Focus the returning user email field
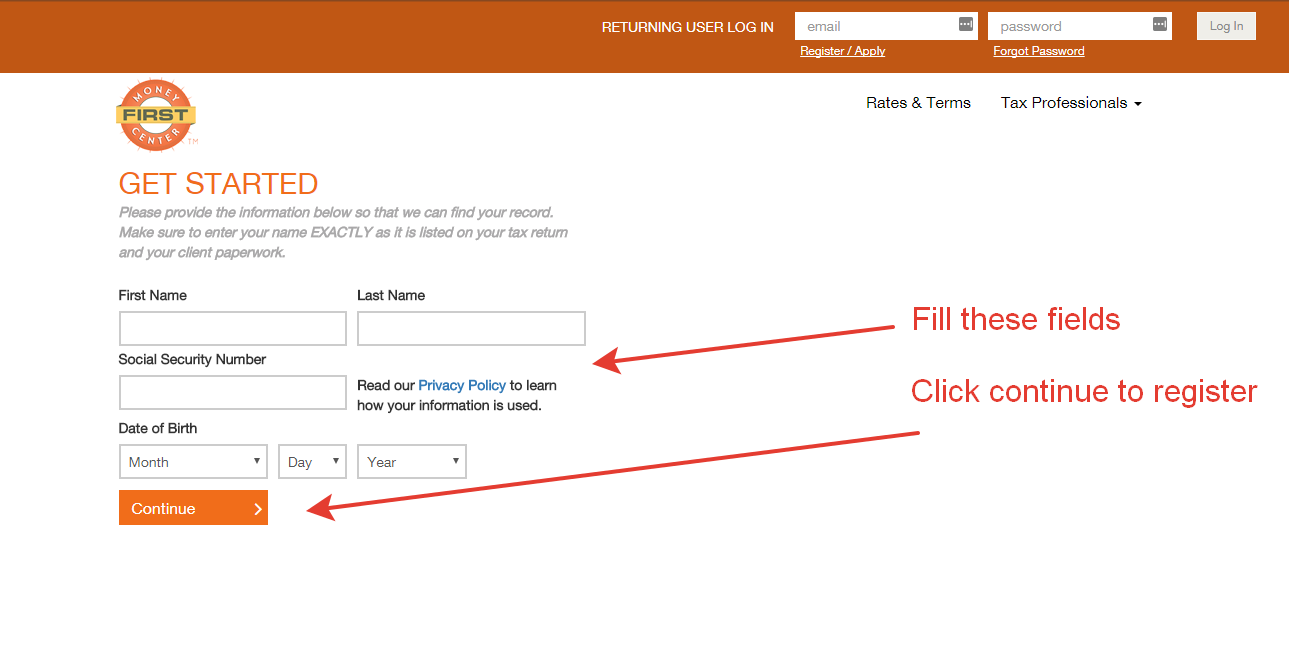1289x665 pixels. tap(886, 26)
